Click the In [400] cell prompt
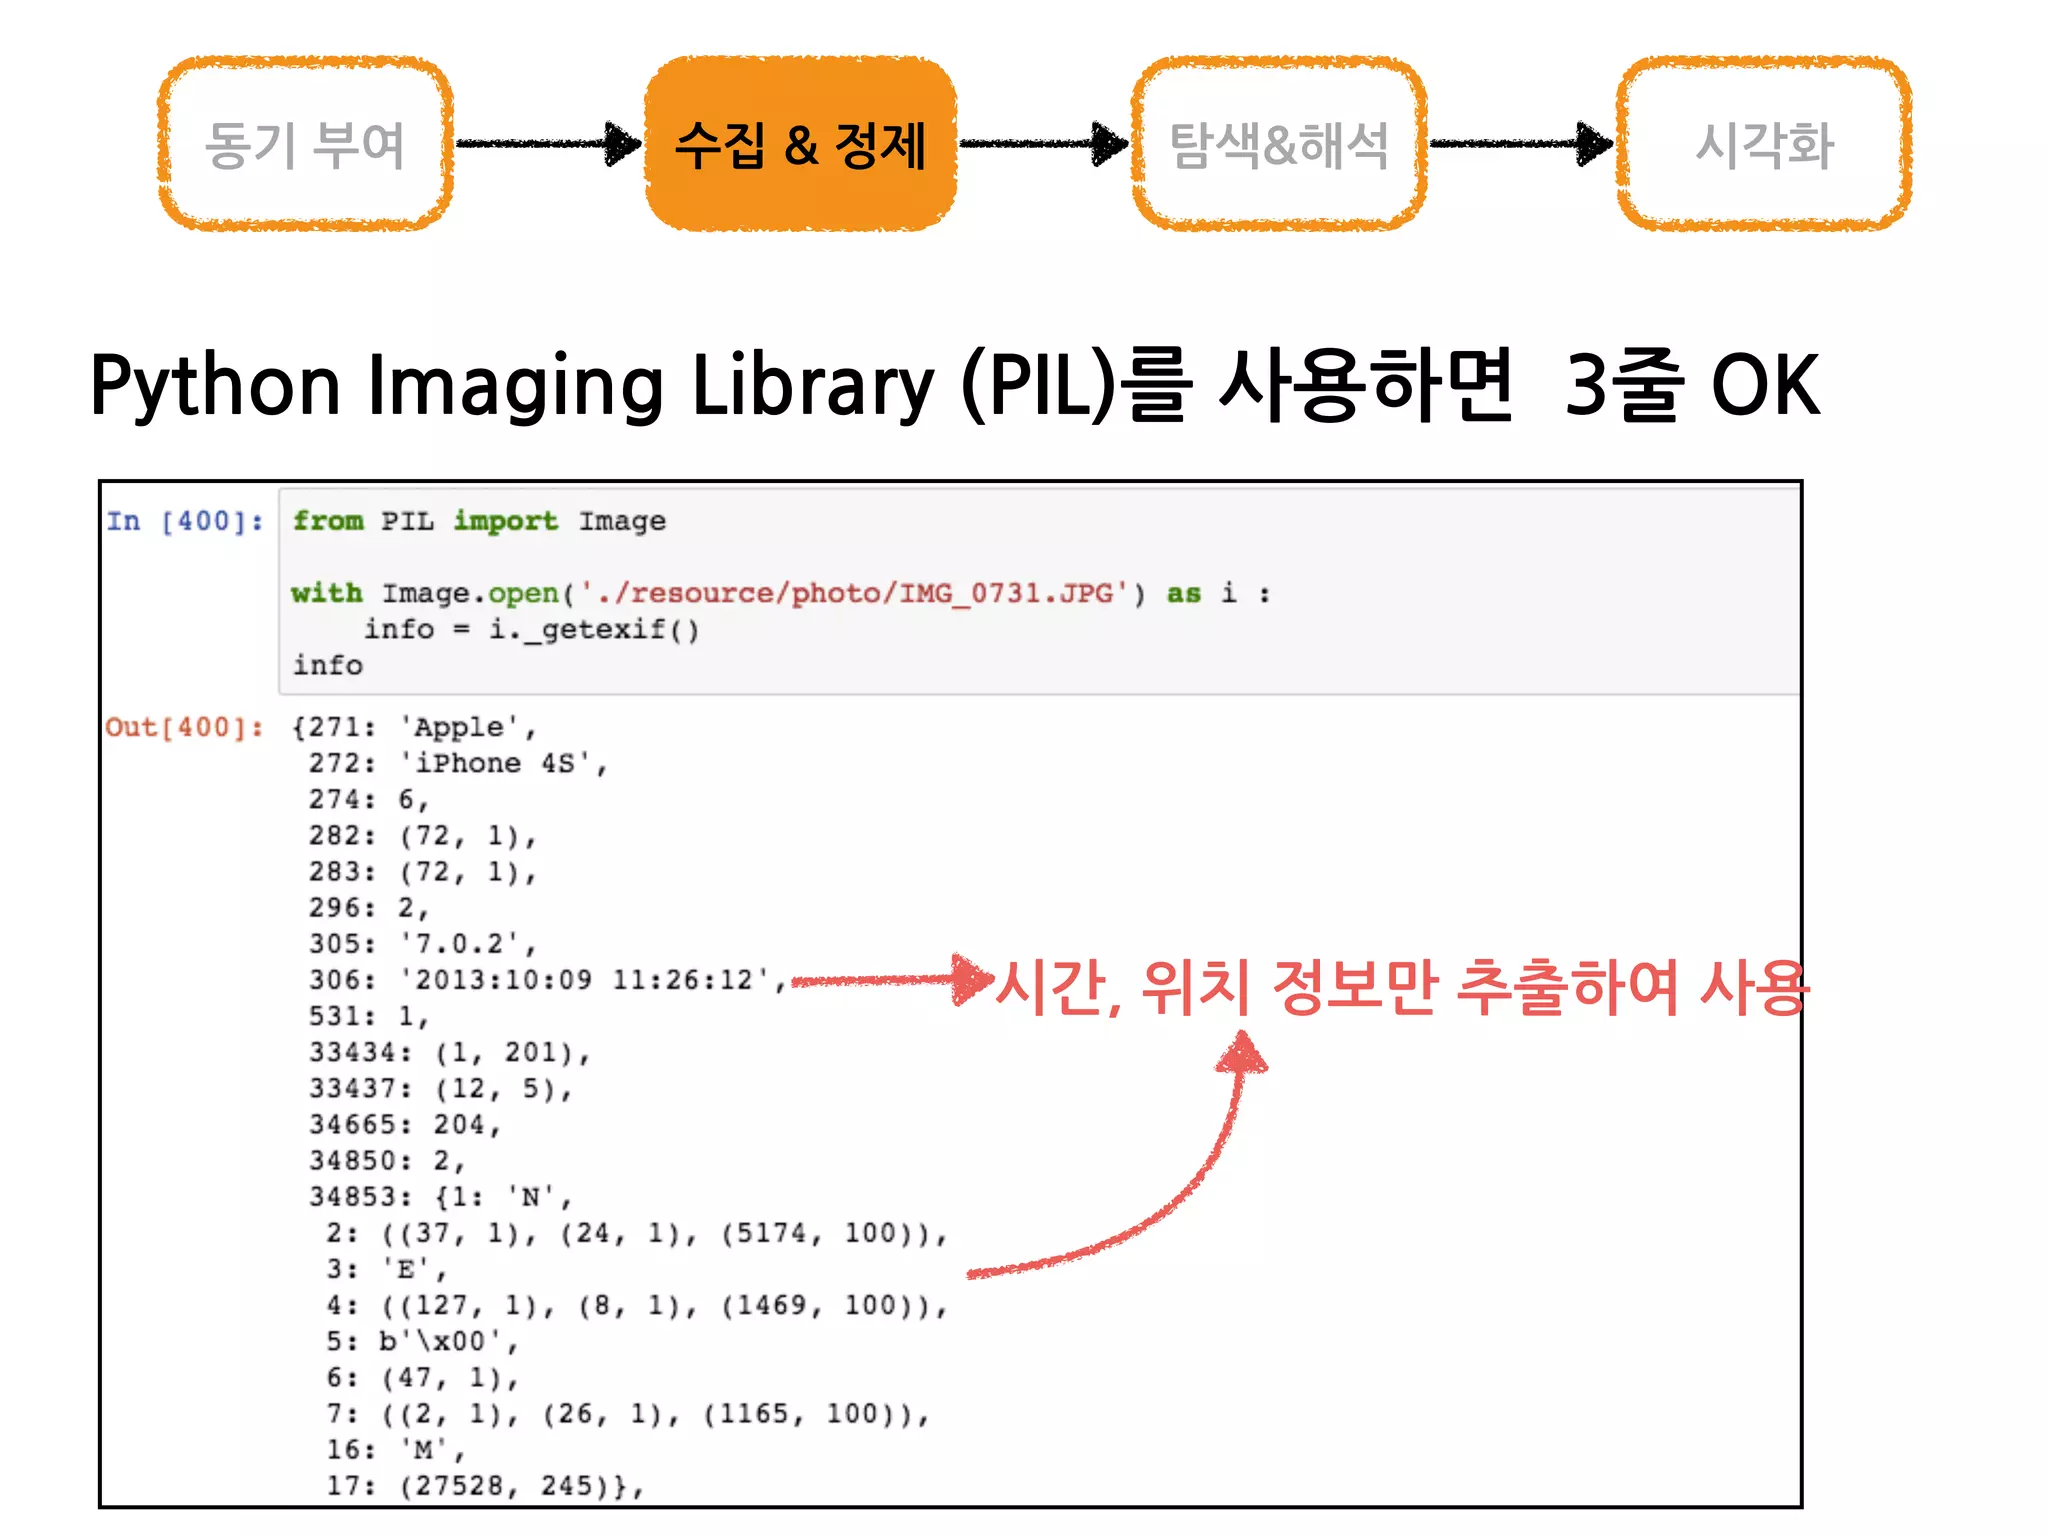 coord(185,521)
